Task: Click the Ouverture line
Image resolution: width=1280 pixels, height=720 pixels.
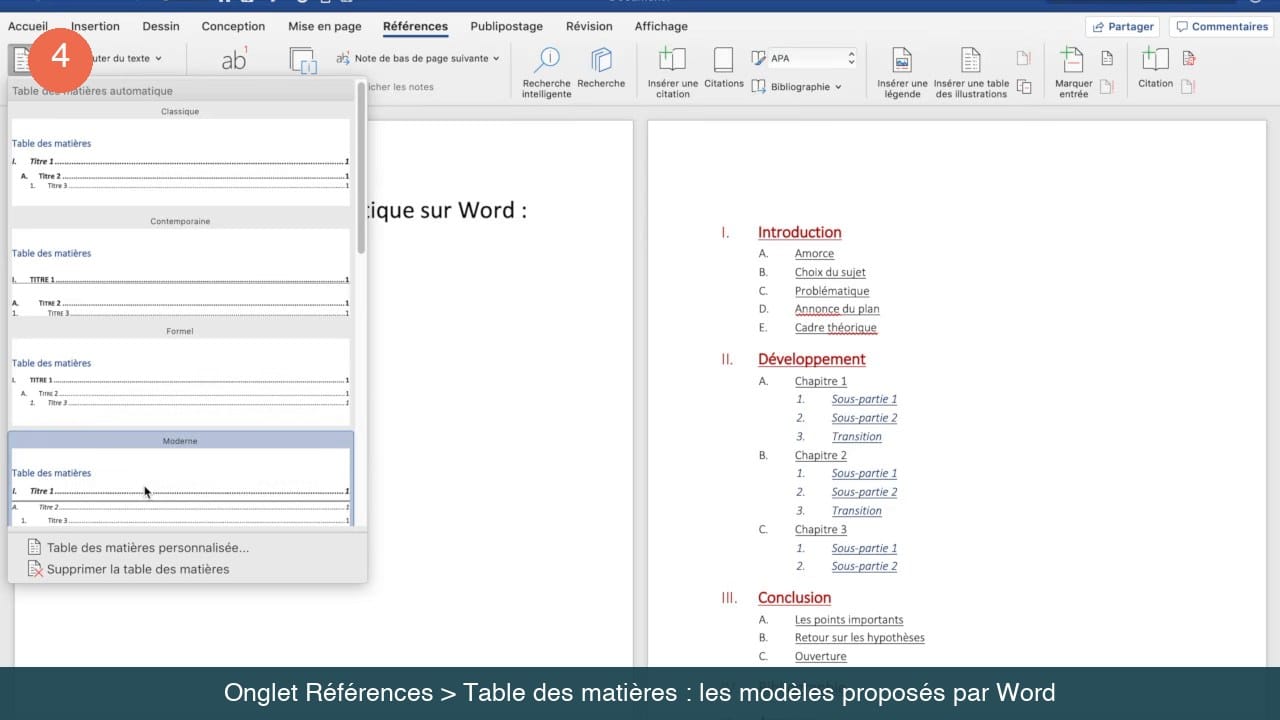Action: (x=820, y=657)
